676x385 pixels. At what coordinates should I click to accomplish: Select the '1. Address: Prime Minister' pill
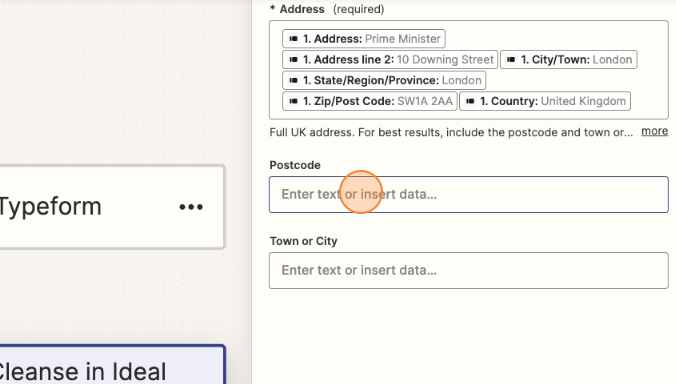click(x=363, y=39)
